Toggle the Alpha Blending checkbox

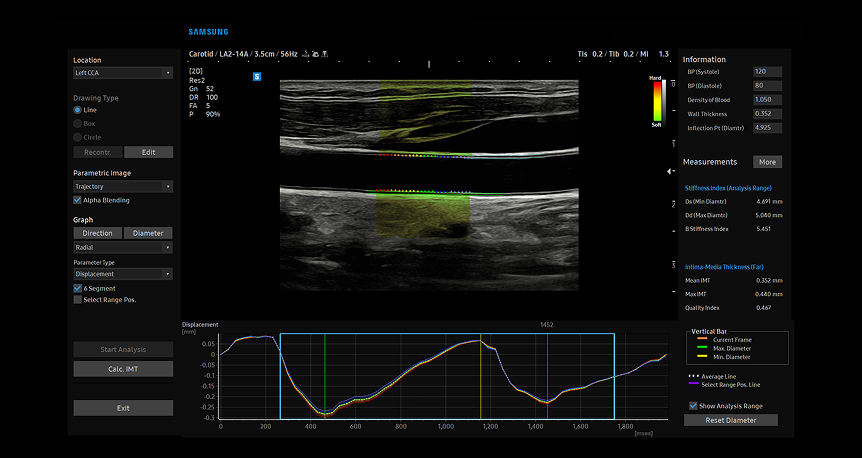point(78,200)
